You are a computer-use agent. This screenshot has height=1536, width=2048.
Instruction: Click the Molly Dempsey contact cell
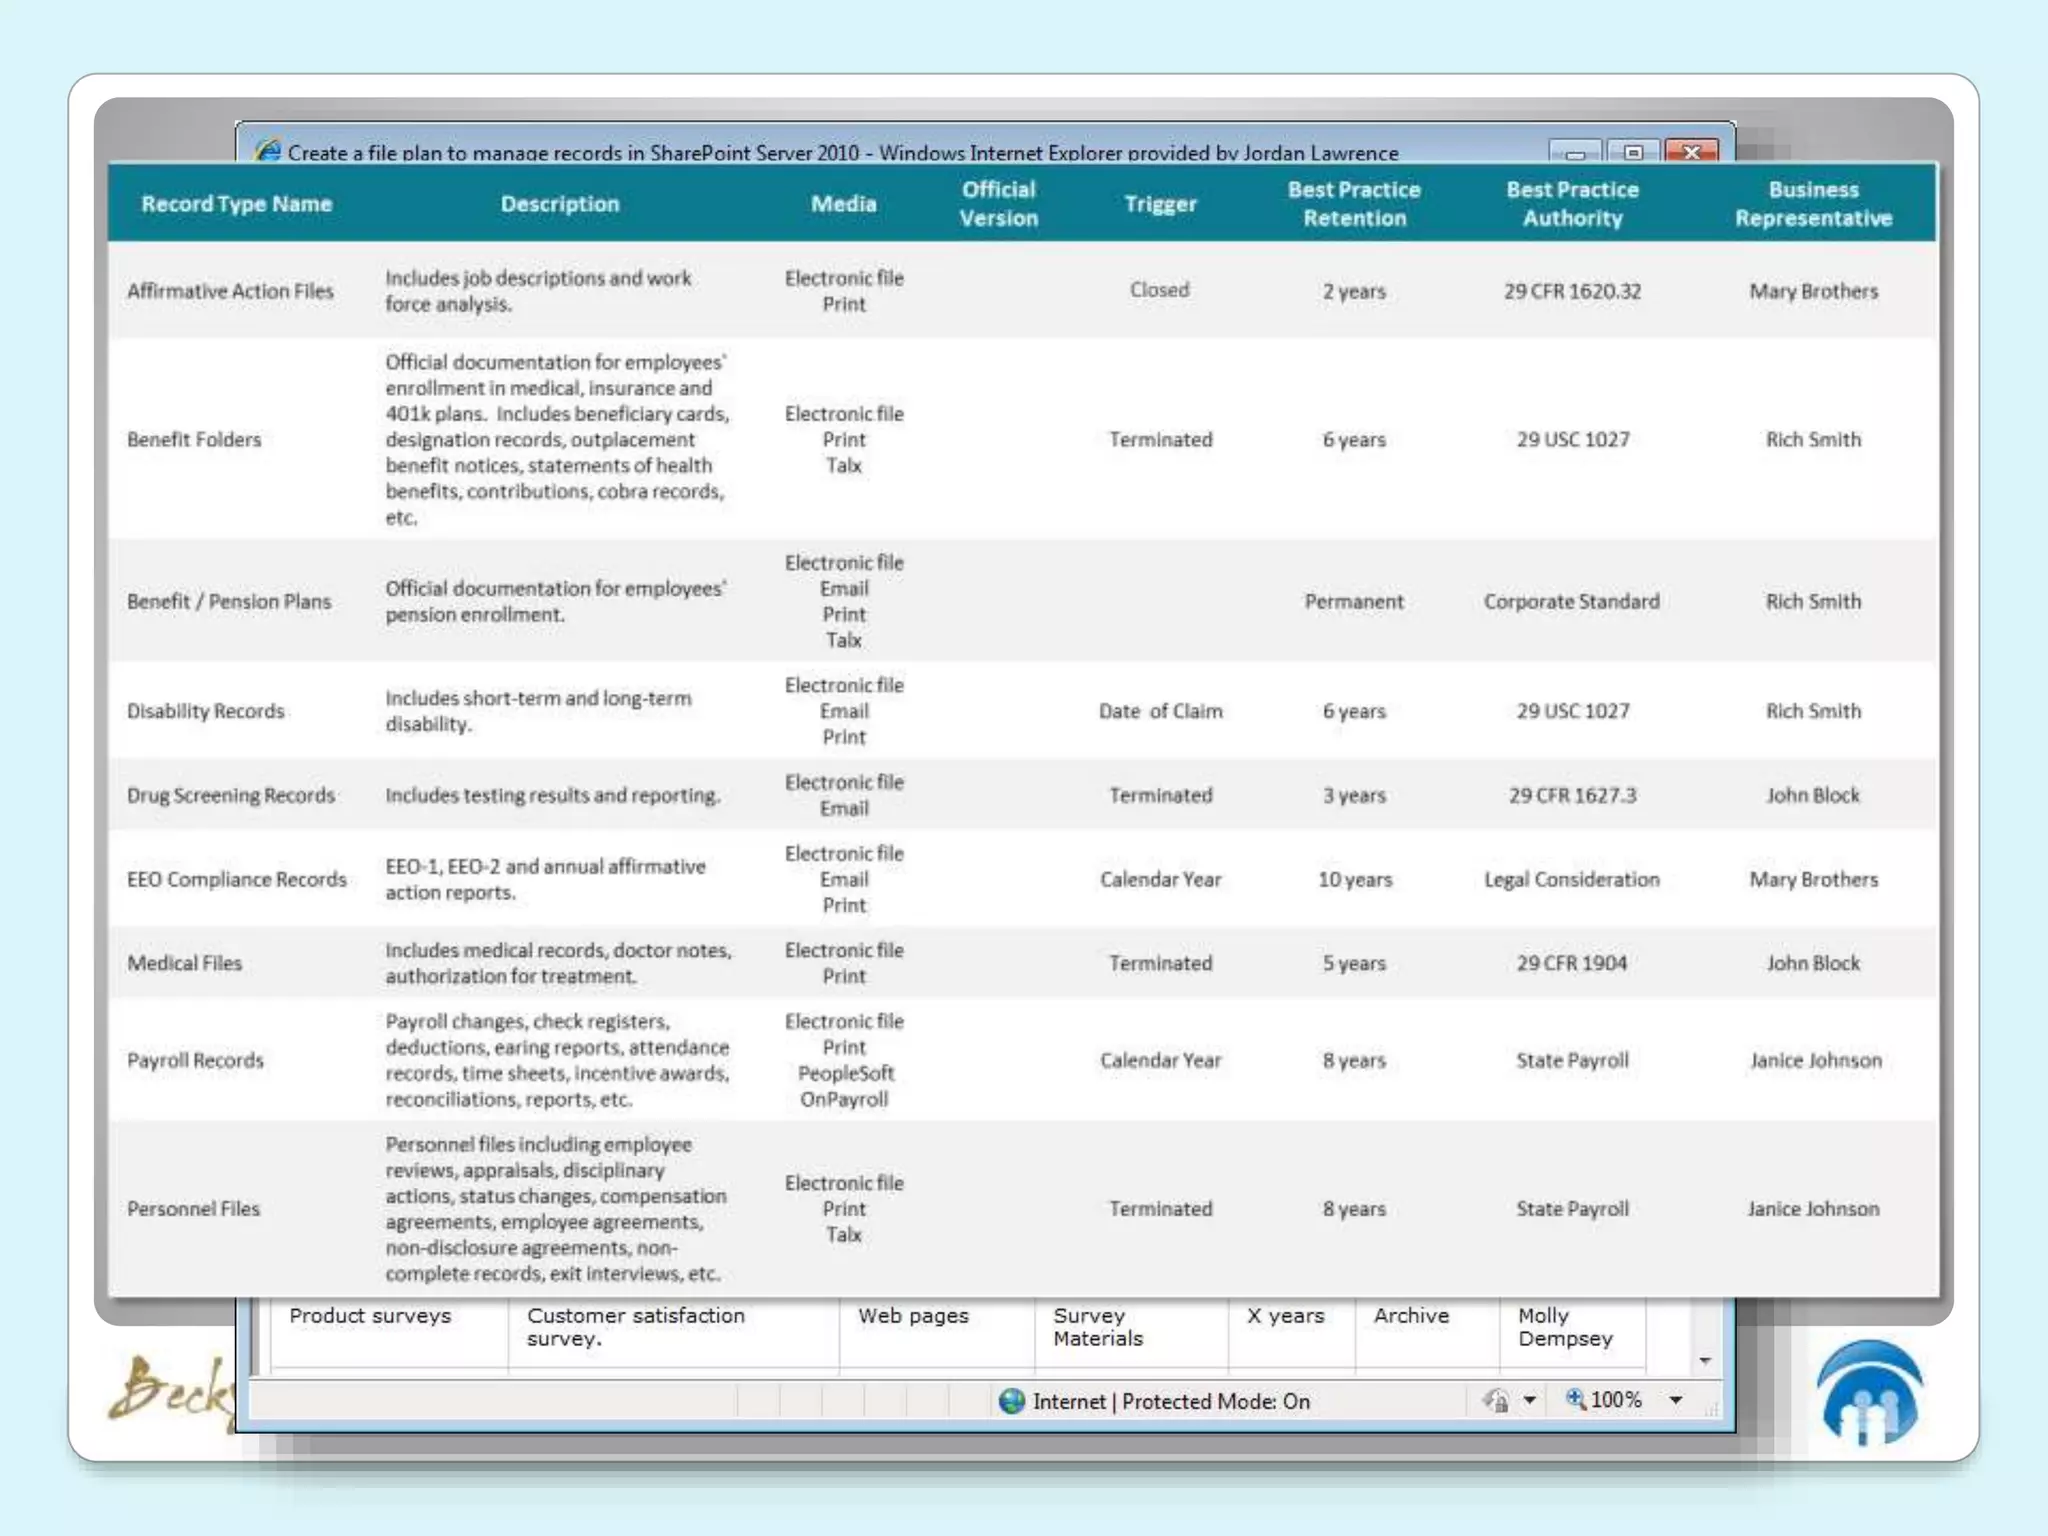(1565, 1327)
